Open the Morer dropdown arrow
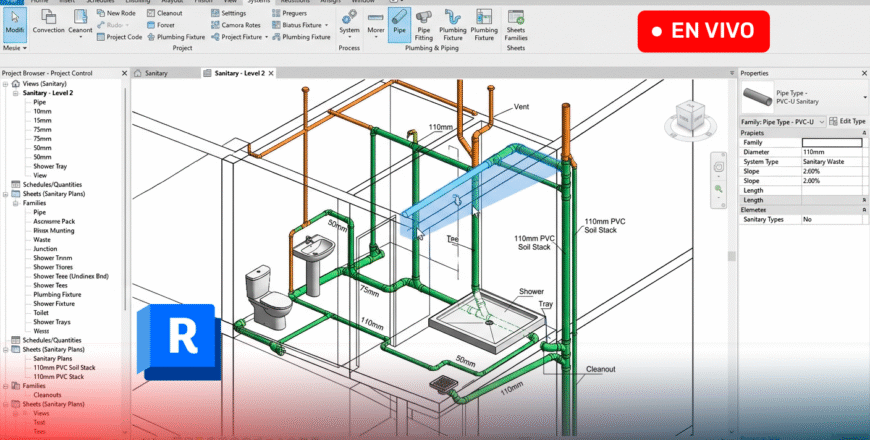The width and height of the screenshot is (870, 440). click(x=376, y=37)
